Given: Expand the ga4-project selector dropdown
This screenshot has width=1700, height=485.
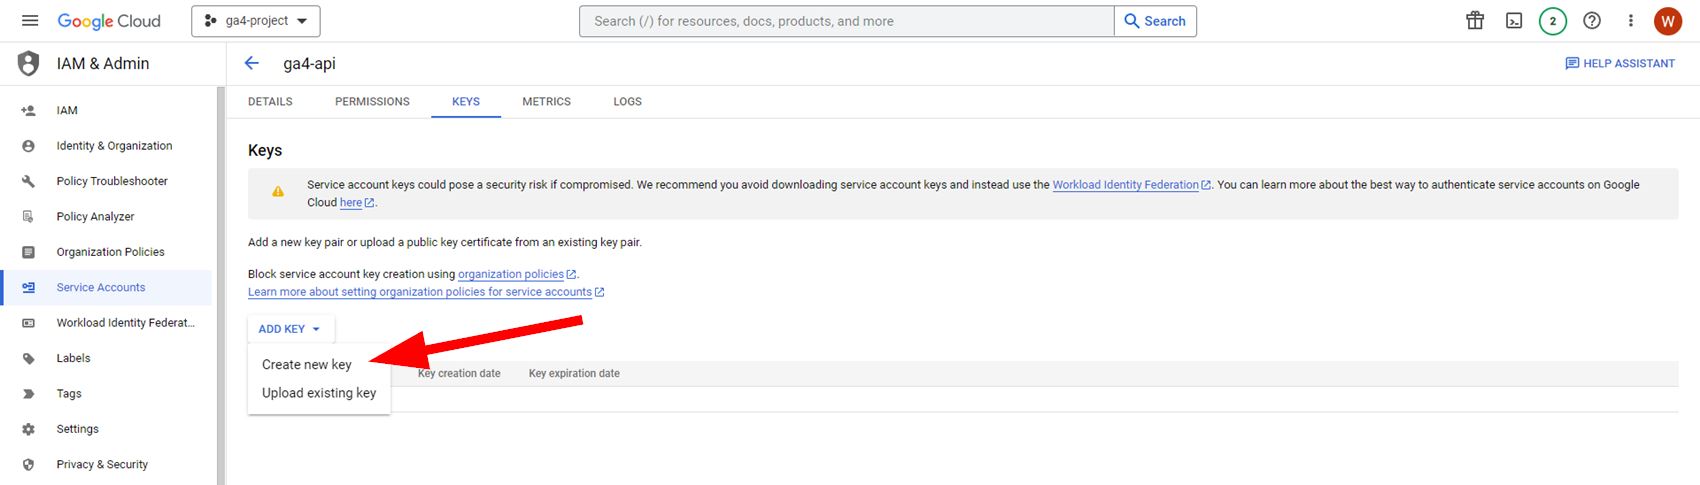Looking at the screenshot, I should (x=256, y=21).
